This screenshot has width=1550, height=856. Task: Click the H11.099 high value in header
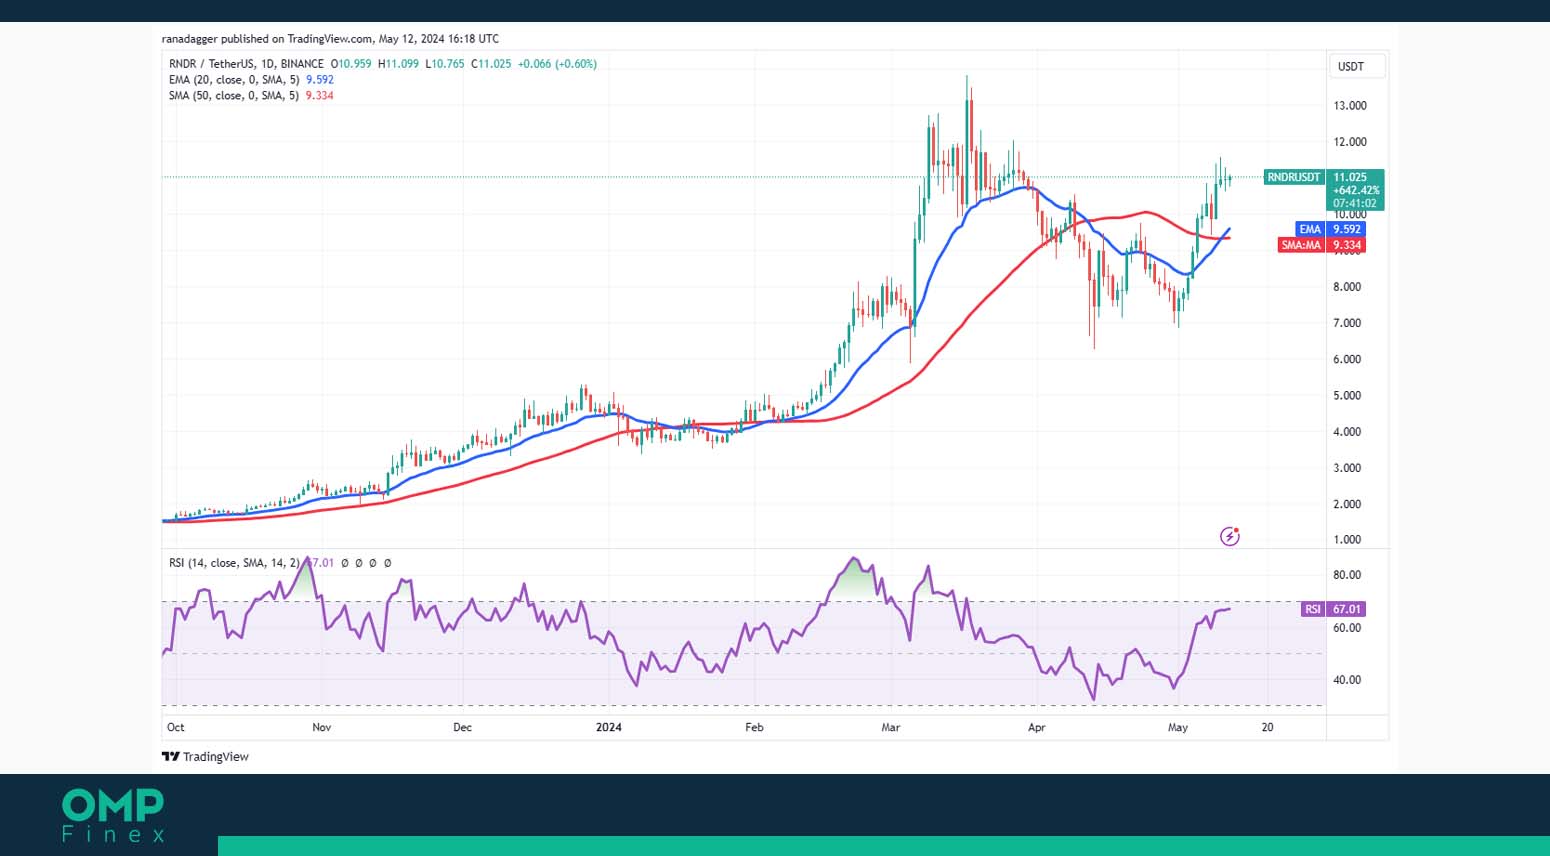coord(398,64)
